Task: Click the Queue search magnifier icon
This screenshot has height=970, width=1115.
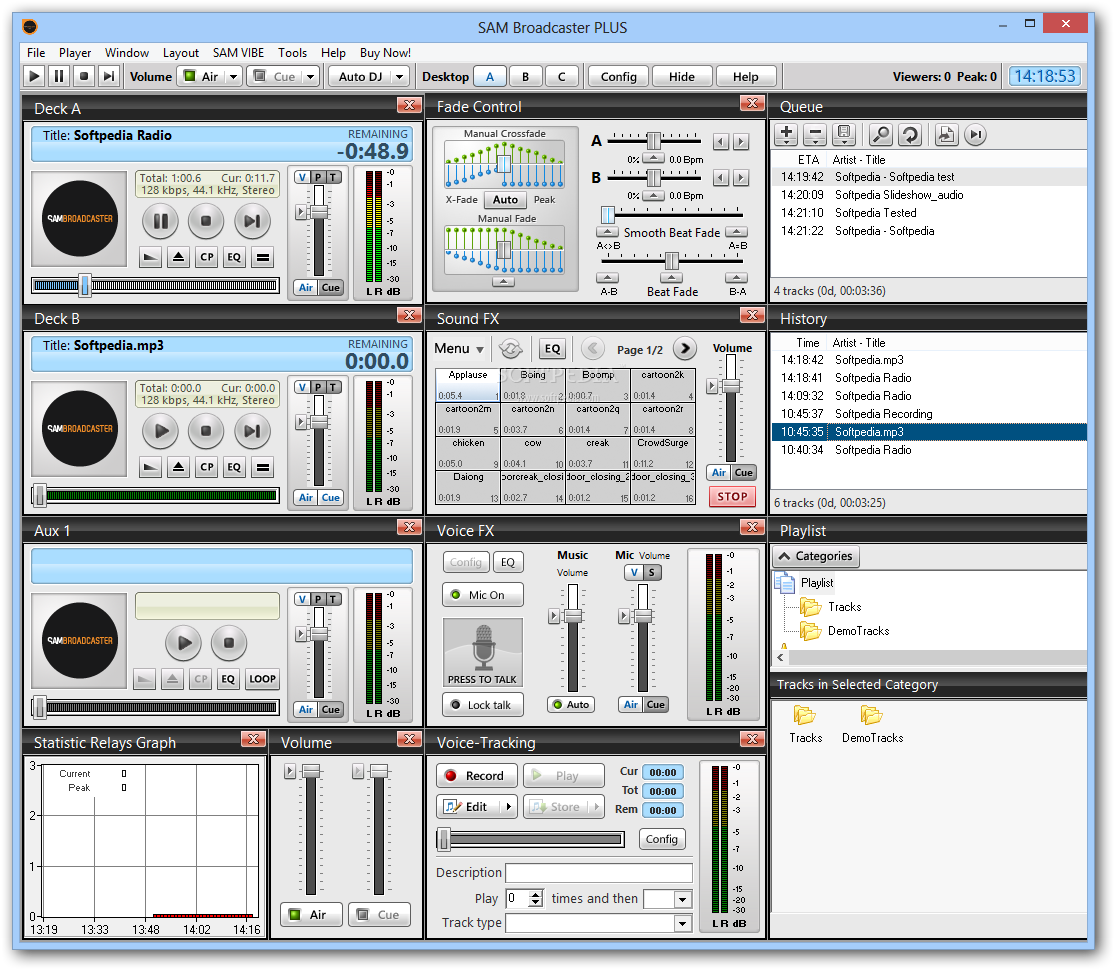Action: tap(881, 134)
